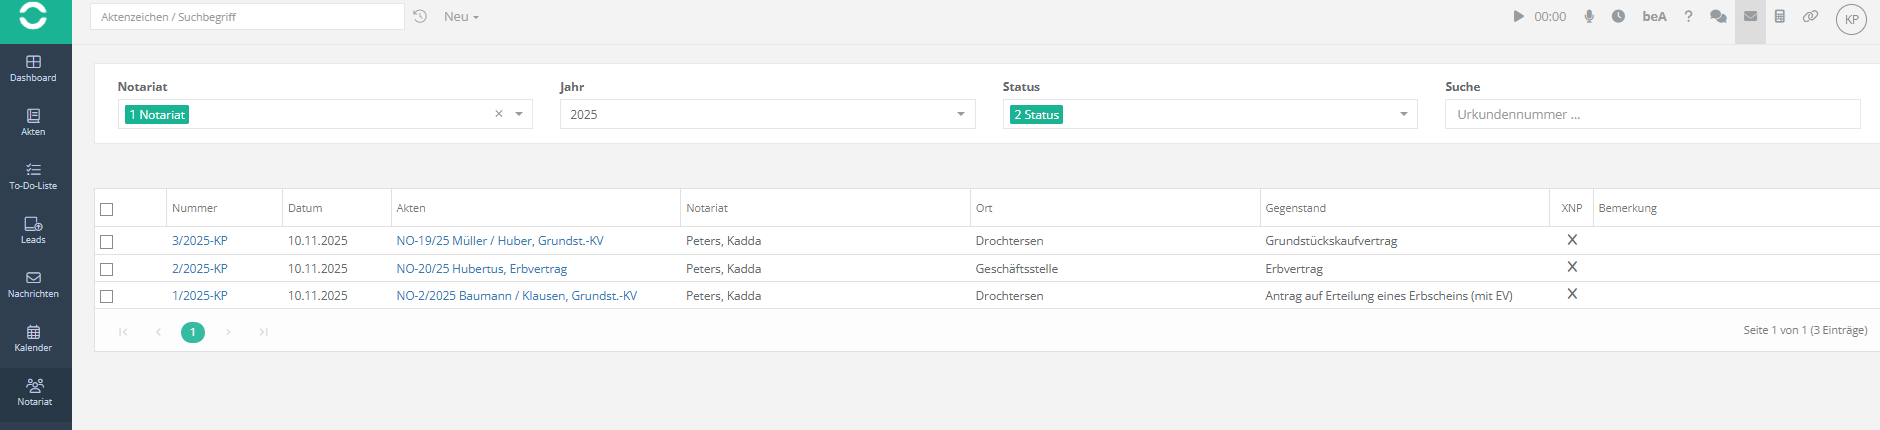
Task: Click the envelope mail icon
Action: (x=1750, y=16)
